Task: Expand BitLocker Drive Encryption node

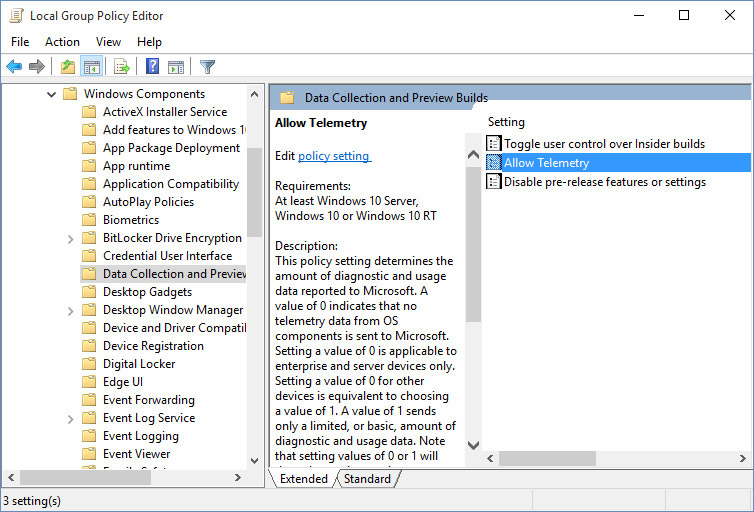Action: point(71,238)
